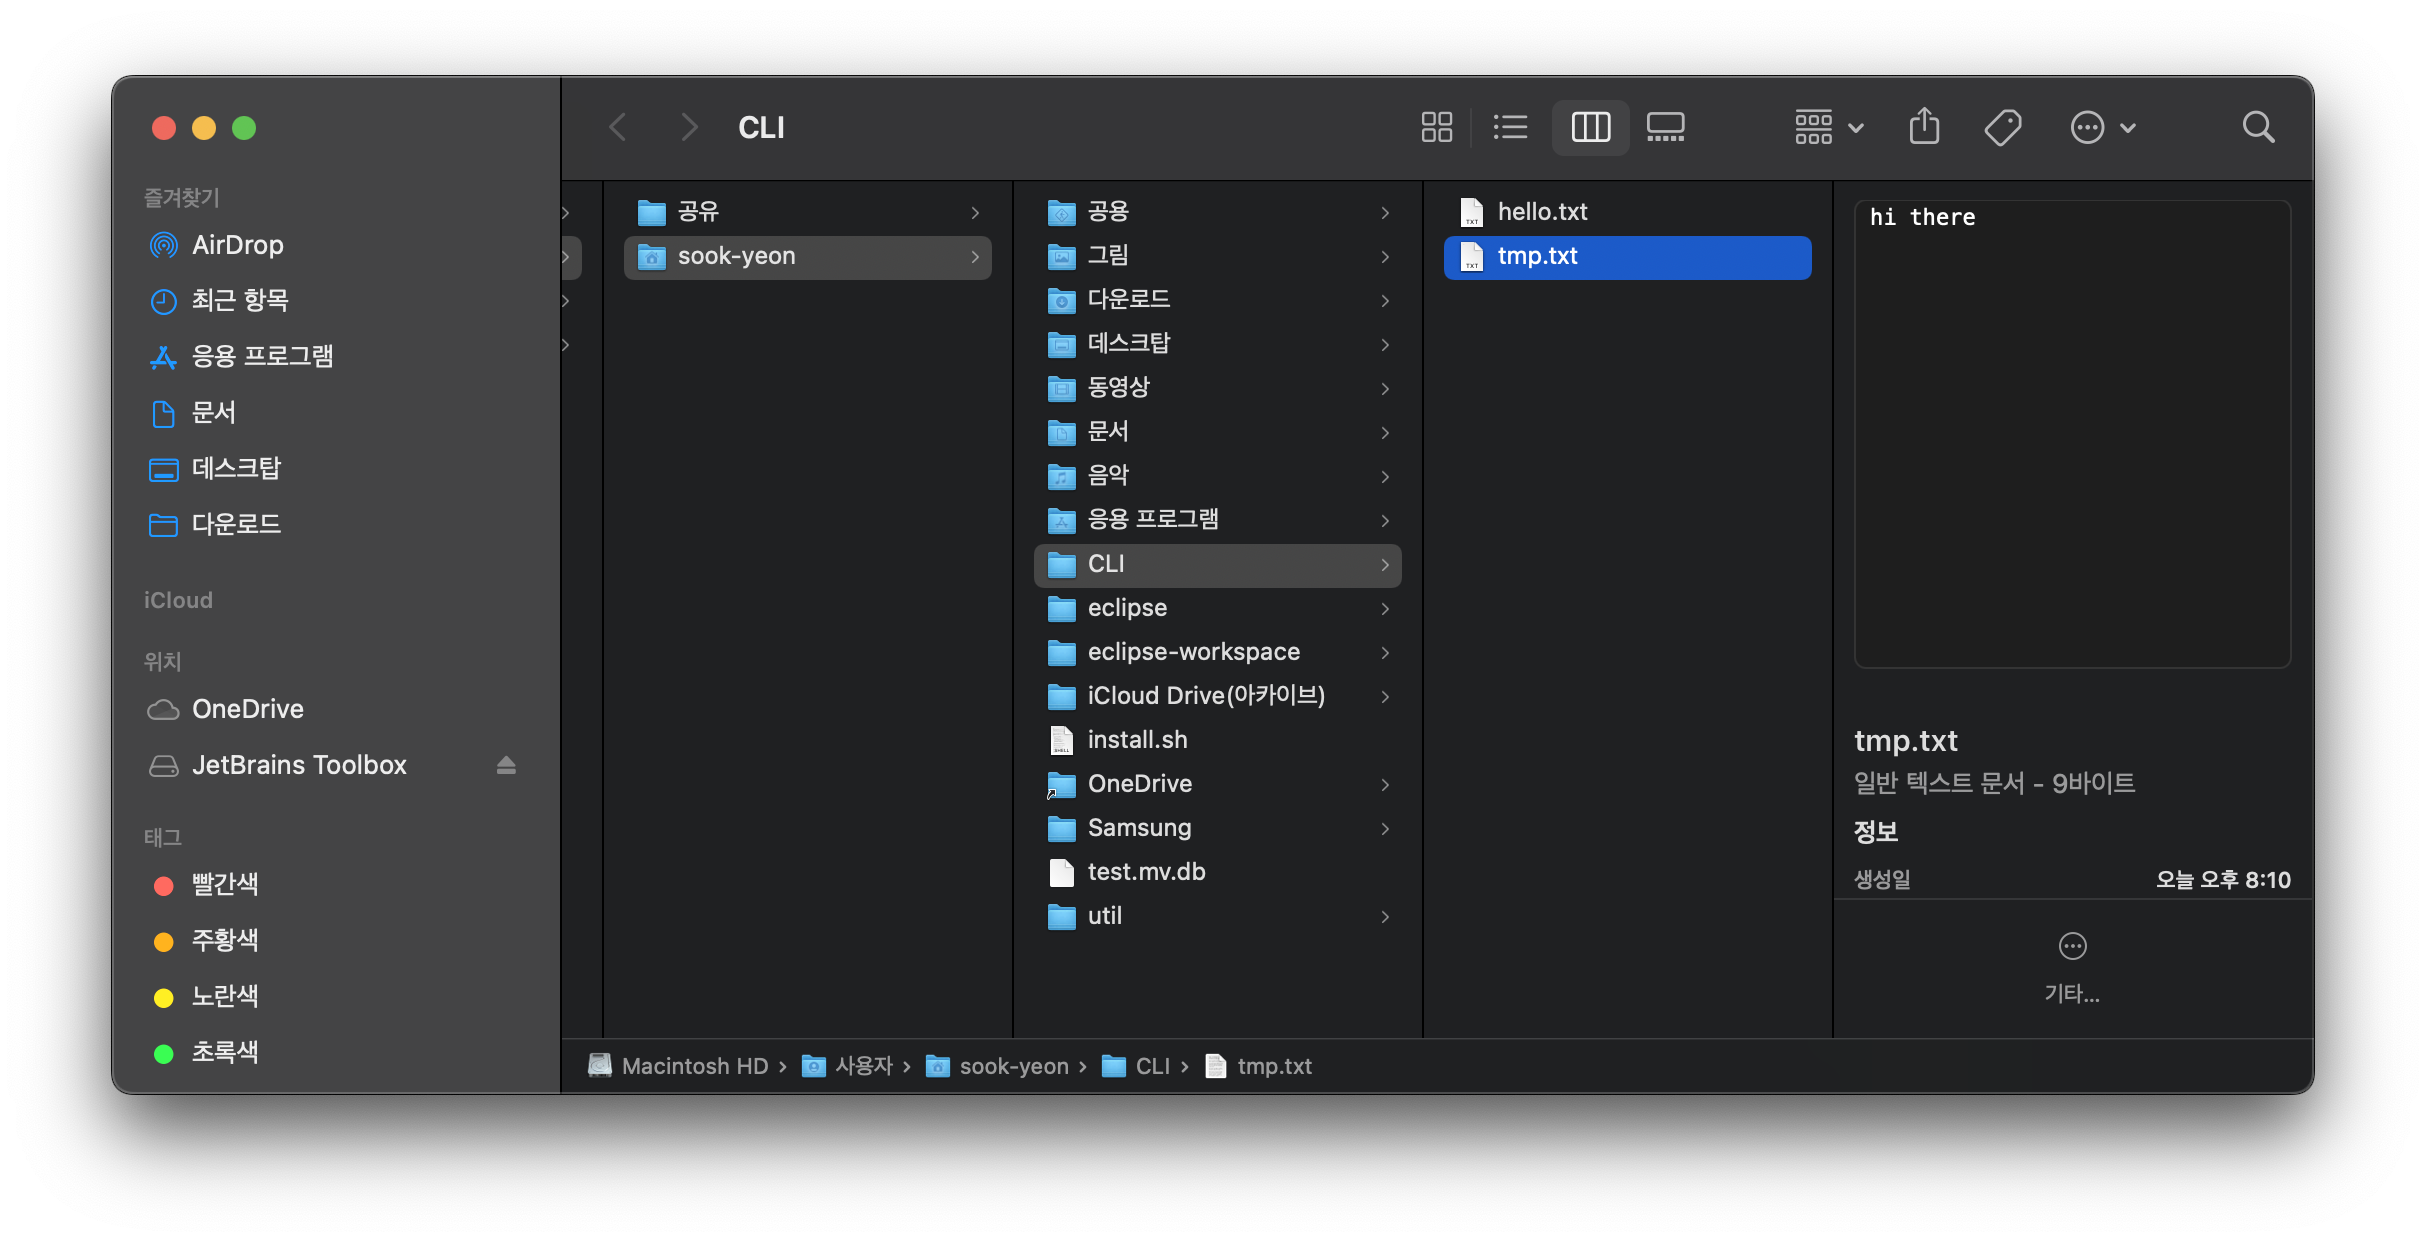Select the red tag in sidebar

tap(224, 885)
